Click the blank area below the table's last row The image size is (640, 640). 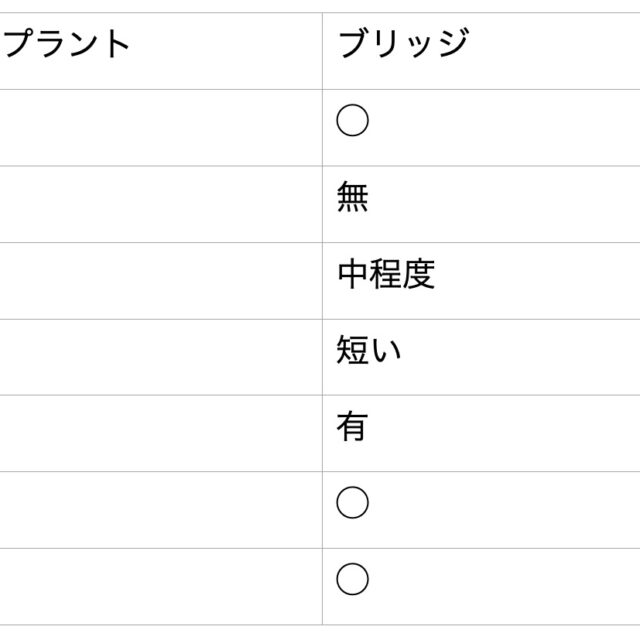pyautogui.click(x=320, y=632)
